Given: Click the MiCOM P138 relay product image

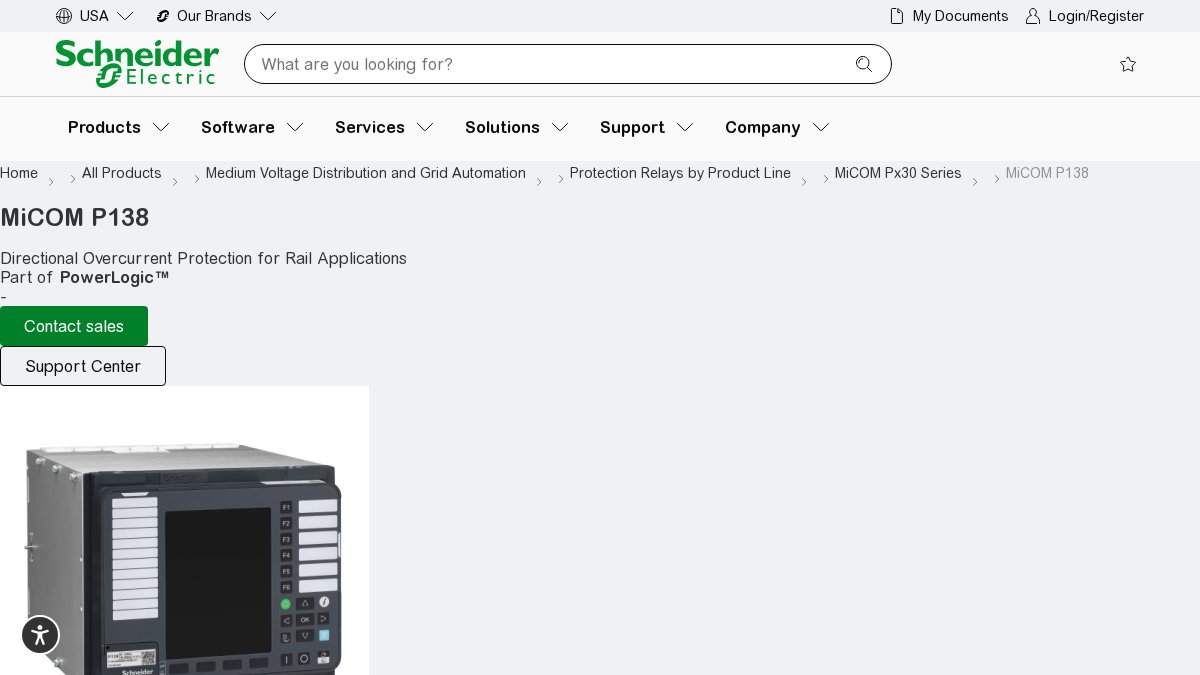Looking at the screenshot, I should [184, 530].
